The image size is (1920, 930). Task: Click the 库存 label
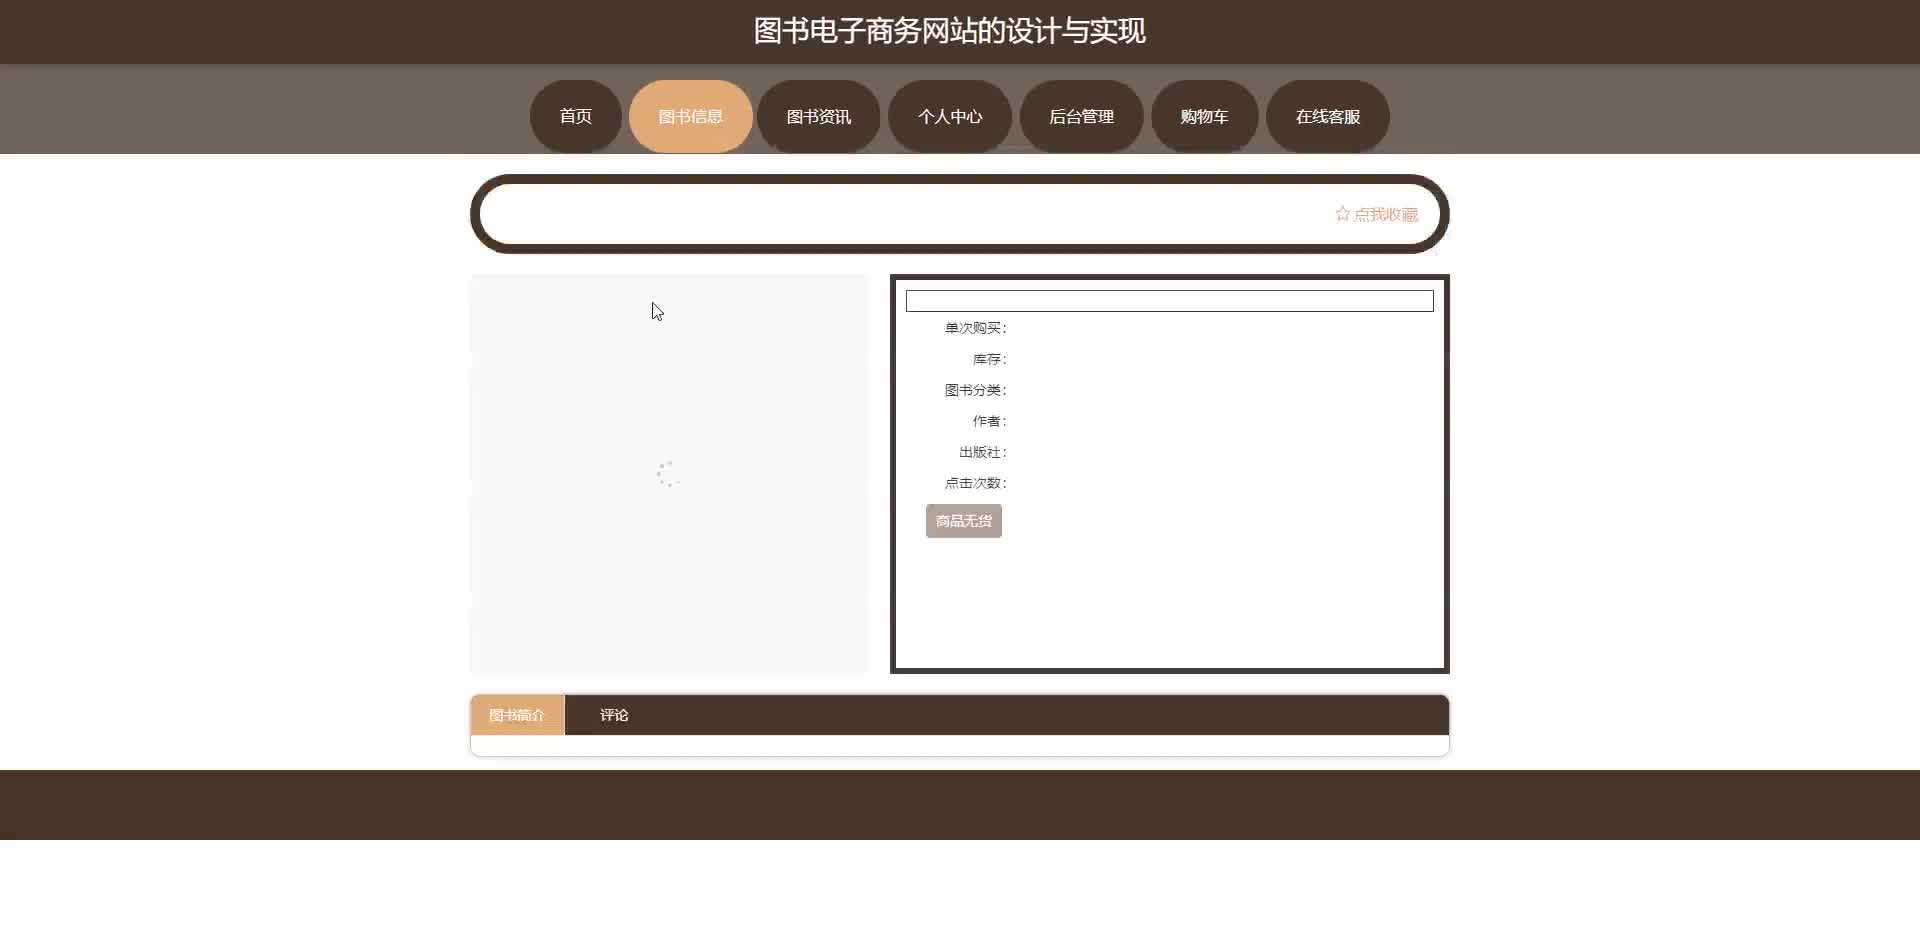point(989,359)
